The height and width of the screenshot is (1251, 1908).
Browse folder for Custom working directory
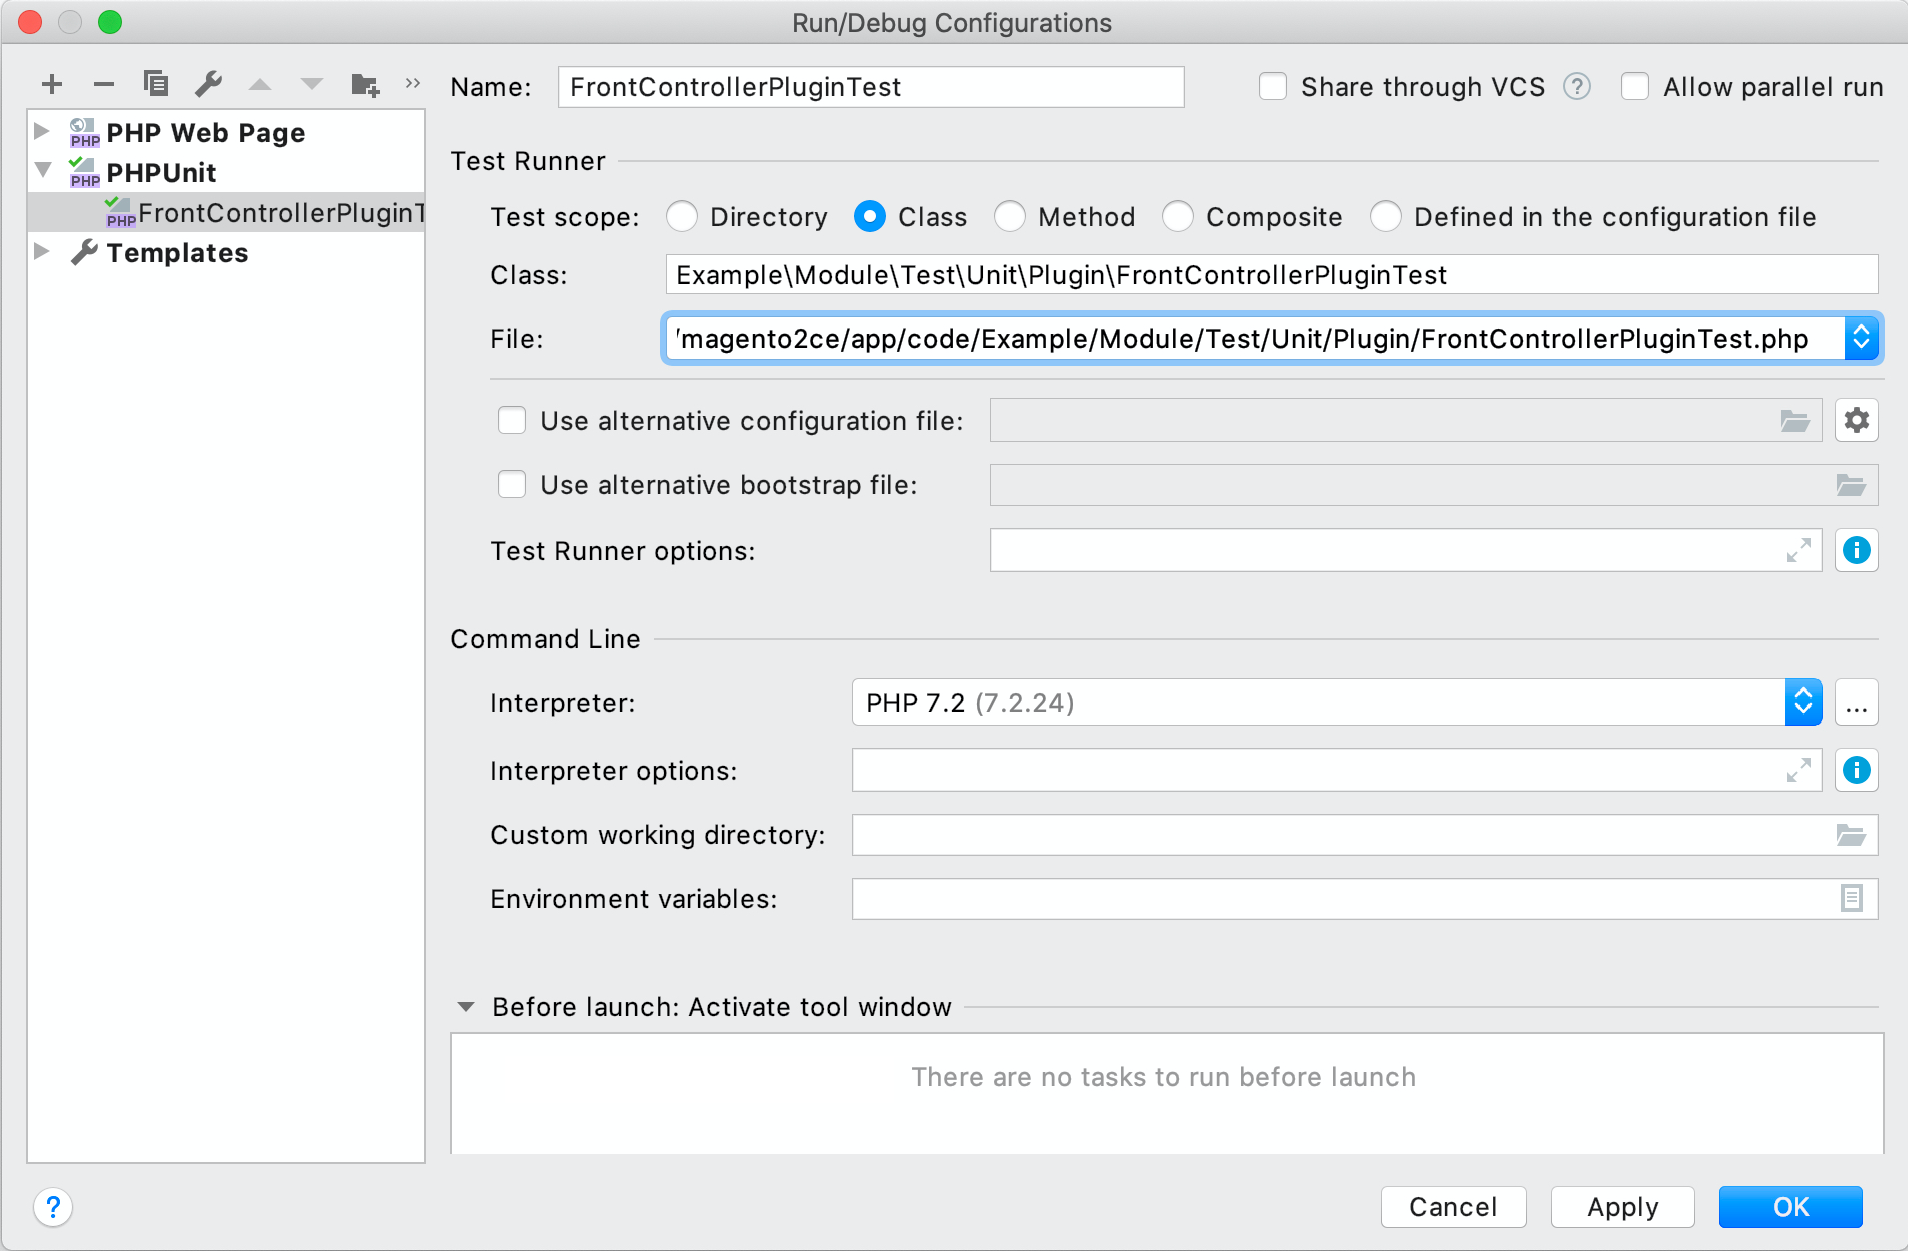1850,835
